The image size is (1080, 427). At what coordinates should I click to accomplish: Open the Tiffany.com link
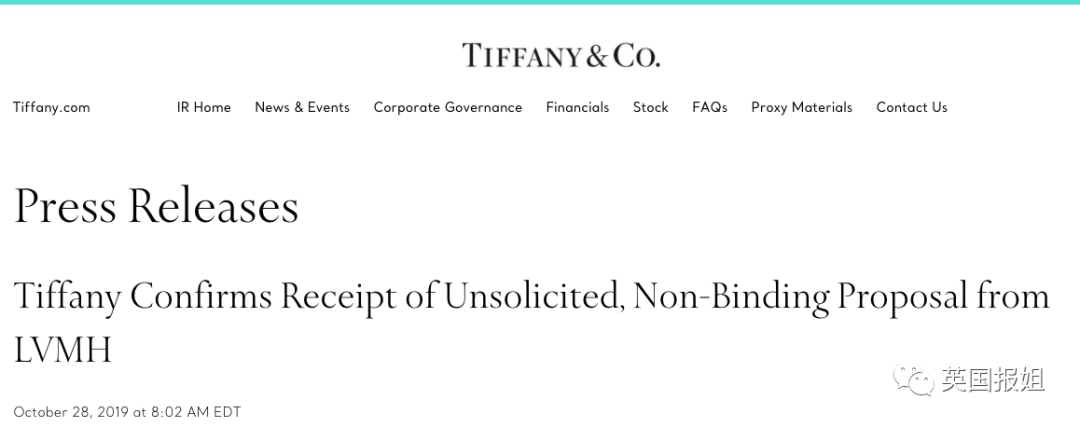click(x=52, y=107)
